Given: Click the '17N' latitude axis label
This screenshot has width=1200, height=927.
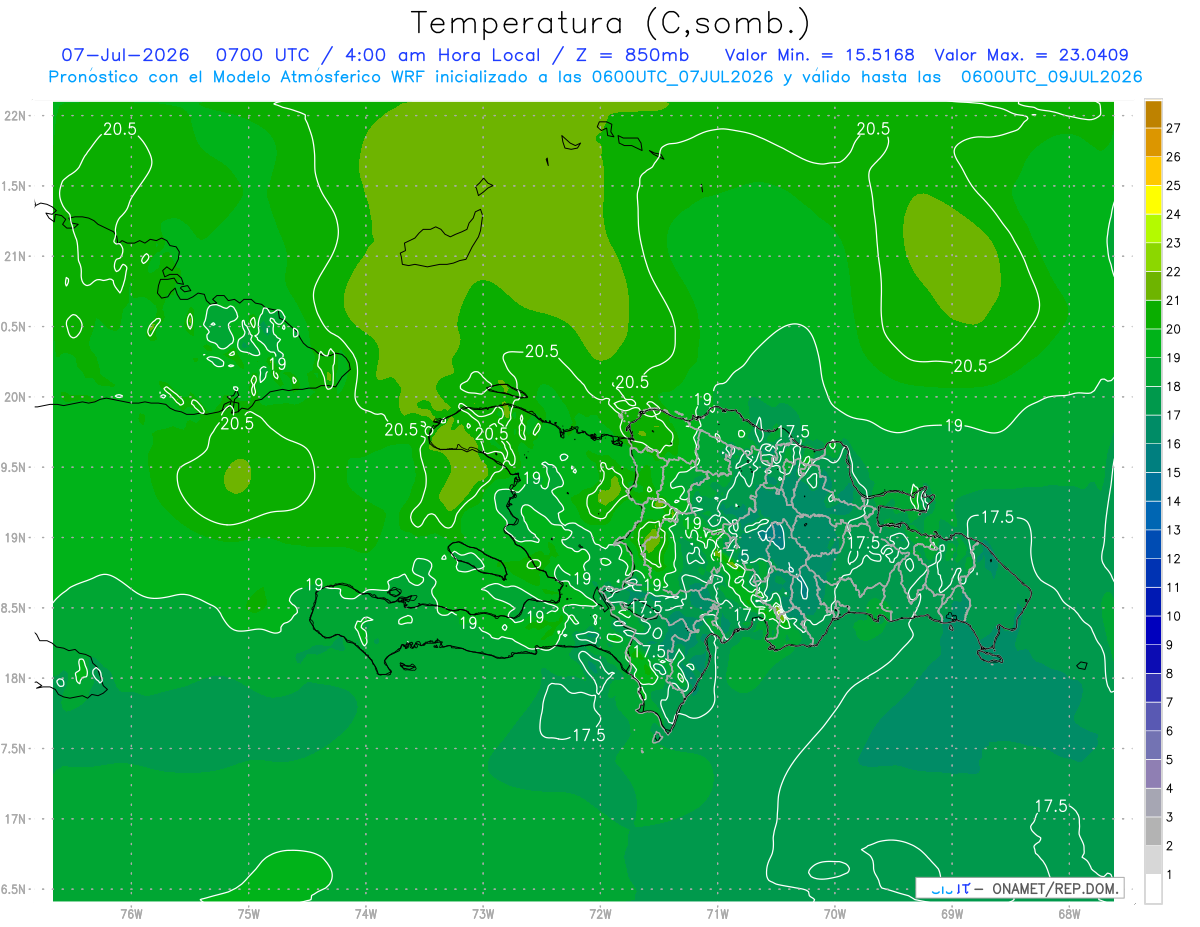Looking at the screenshot, I should pyautogui.click(x=17, y=819).
